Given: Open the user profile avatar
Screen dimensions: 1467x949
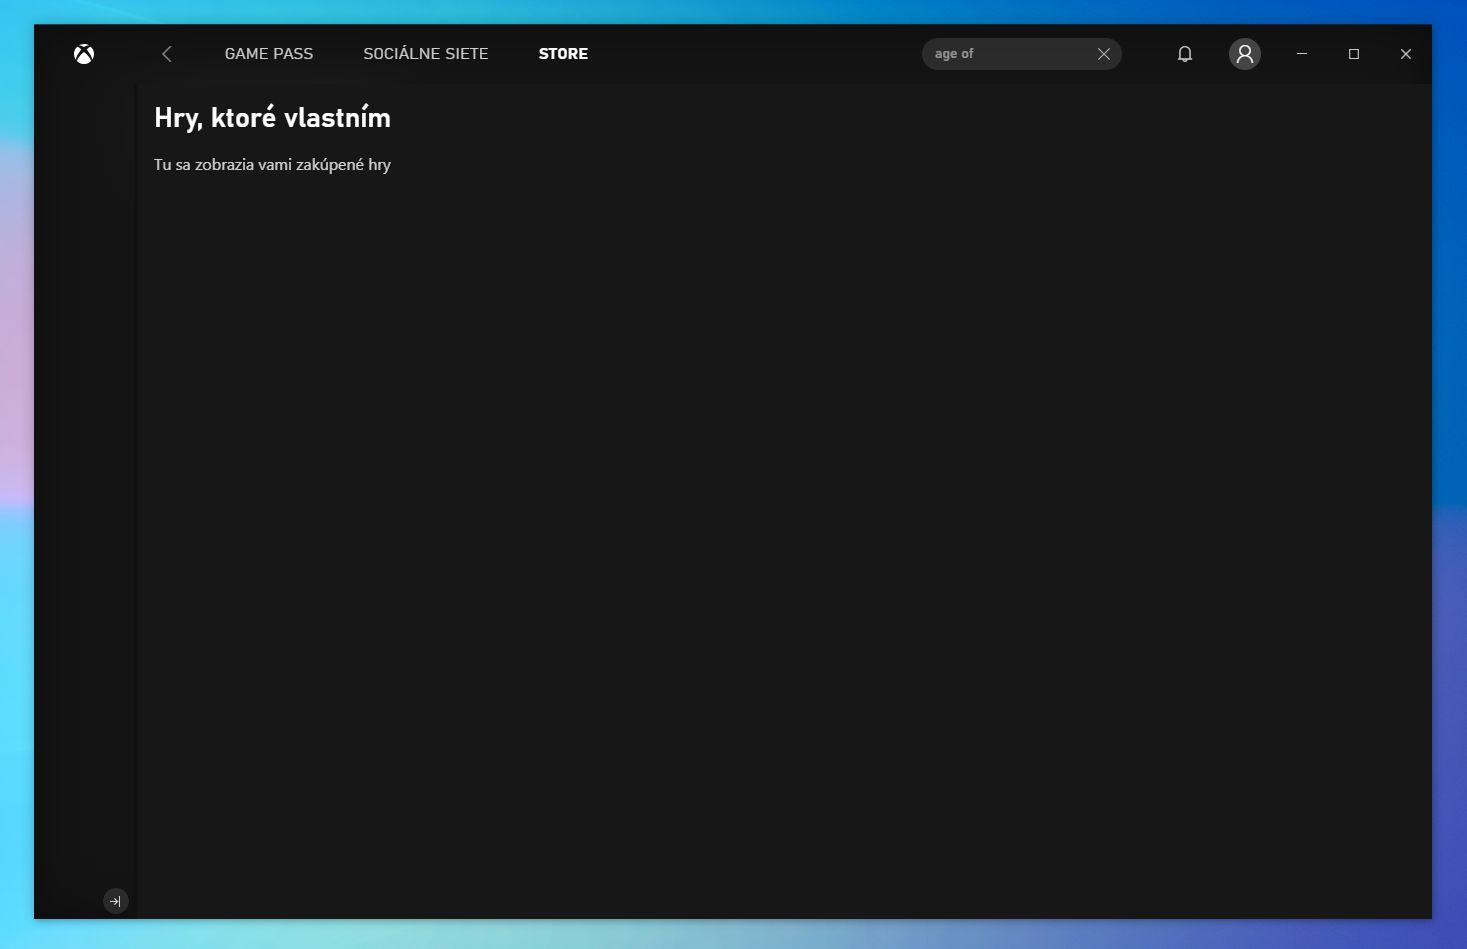Looking at the screenshot, I should 1245,54.
